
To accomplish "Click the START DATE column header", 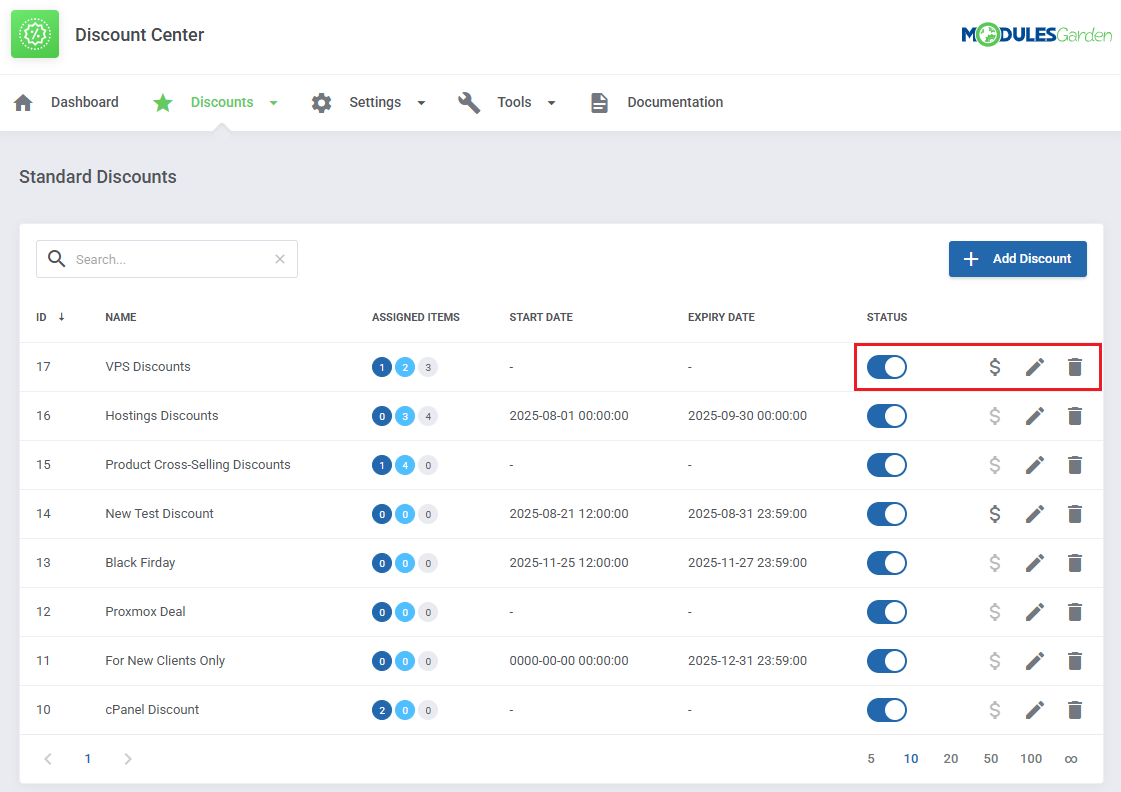I will (541, 317).
